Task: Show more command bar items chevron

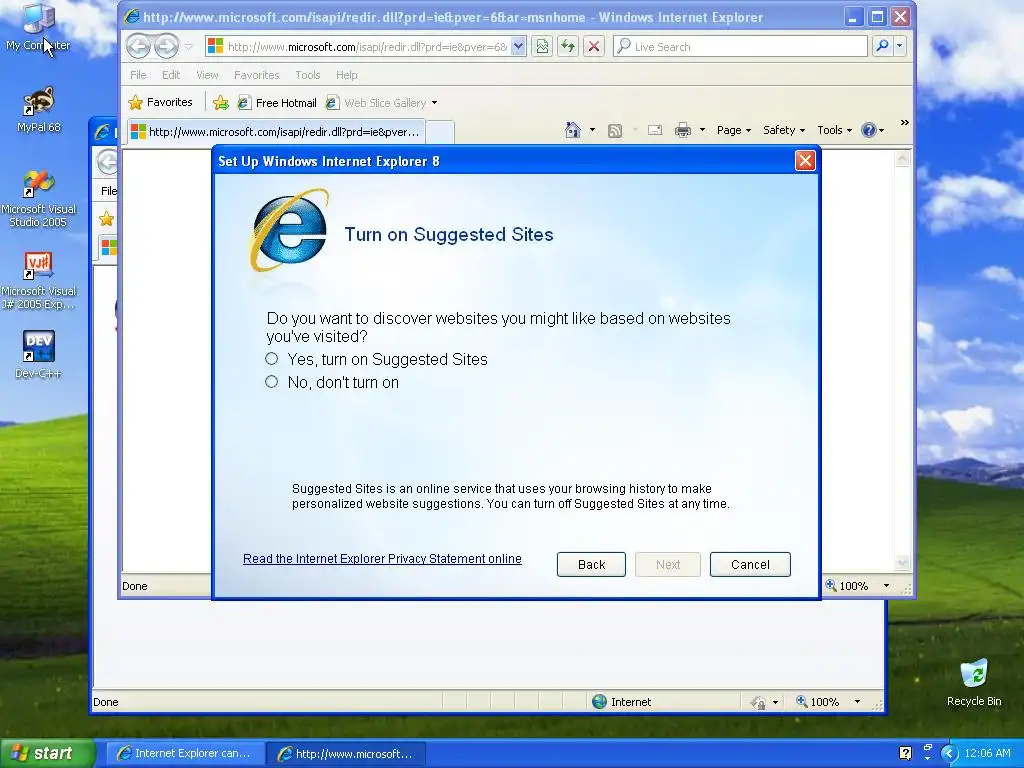Action: [x=904, y=123]
